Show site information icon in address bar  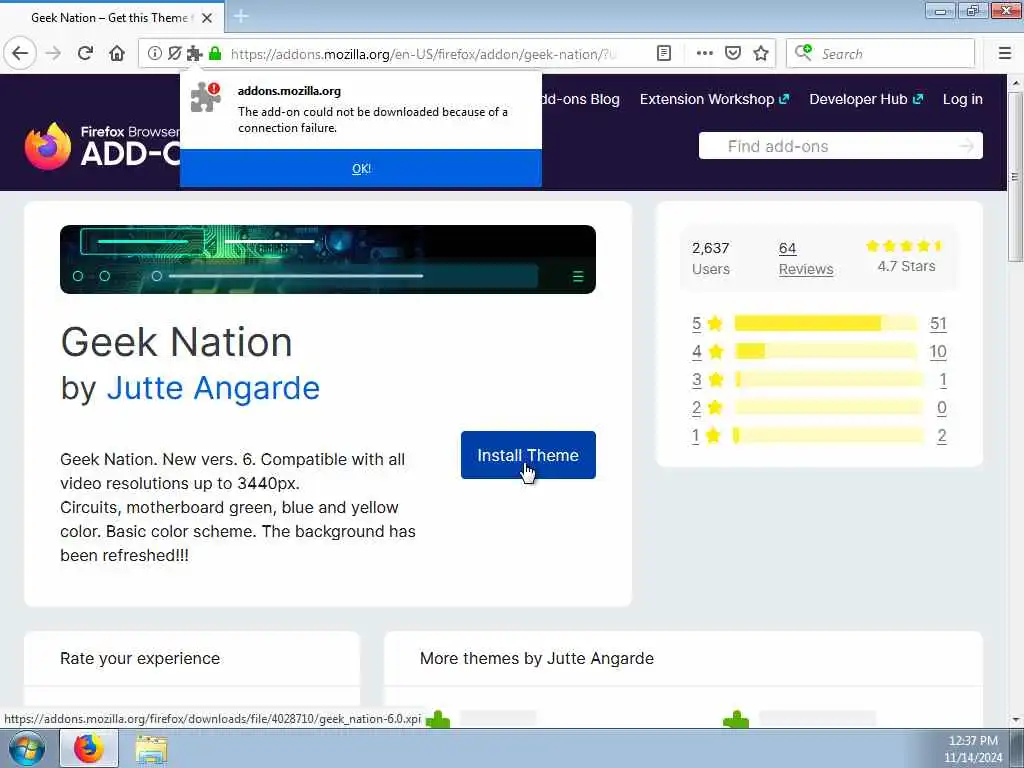coord(155,54)
